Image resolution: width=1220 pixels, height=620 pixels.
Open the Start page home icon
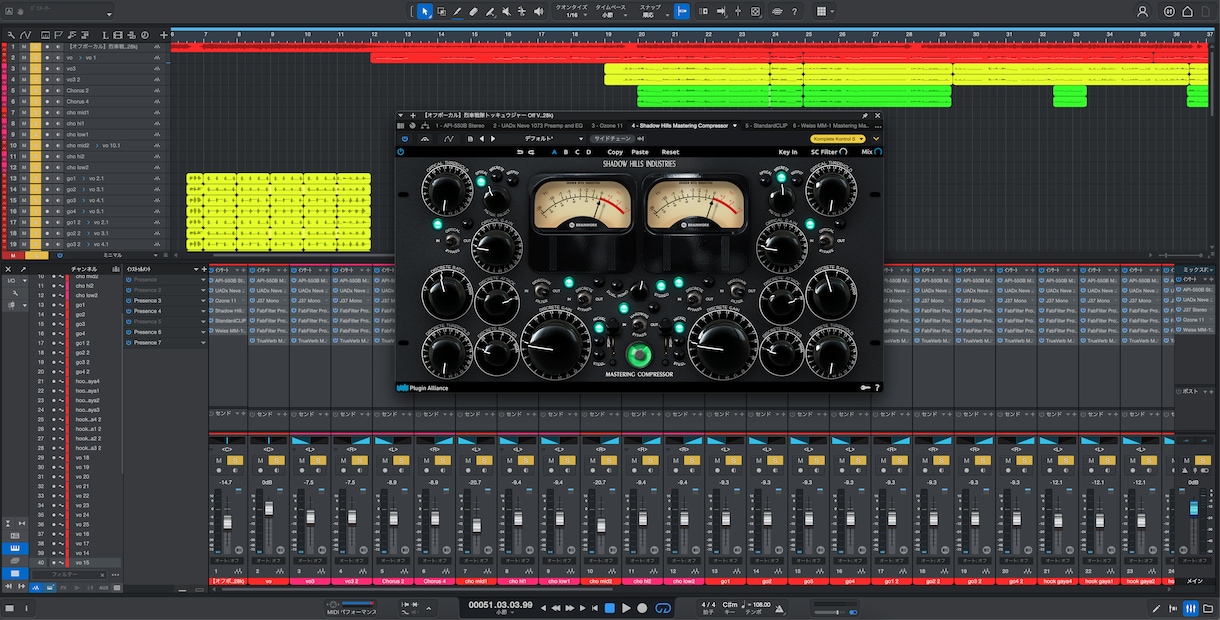click(x=1187, y=11)
